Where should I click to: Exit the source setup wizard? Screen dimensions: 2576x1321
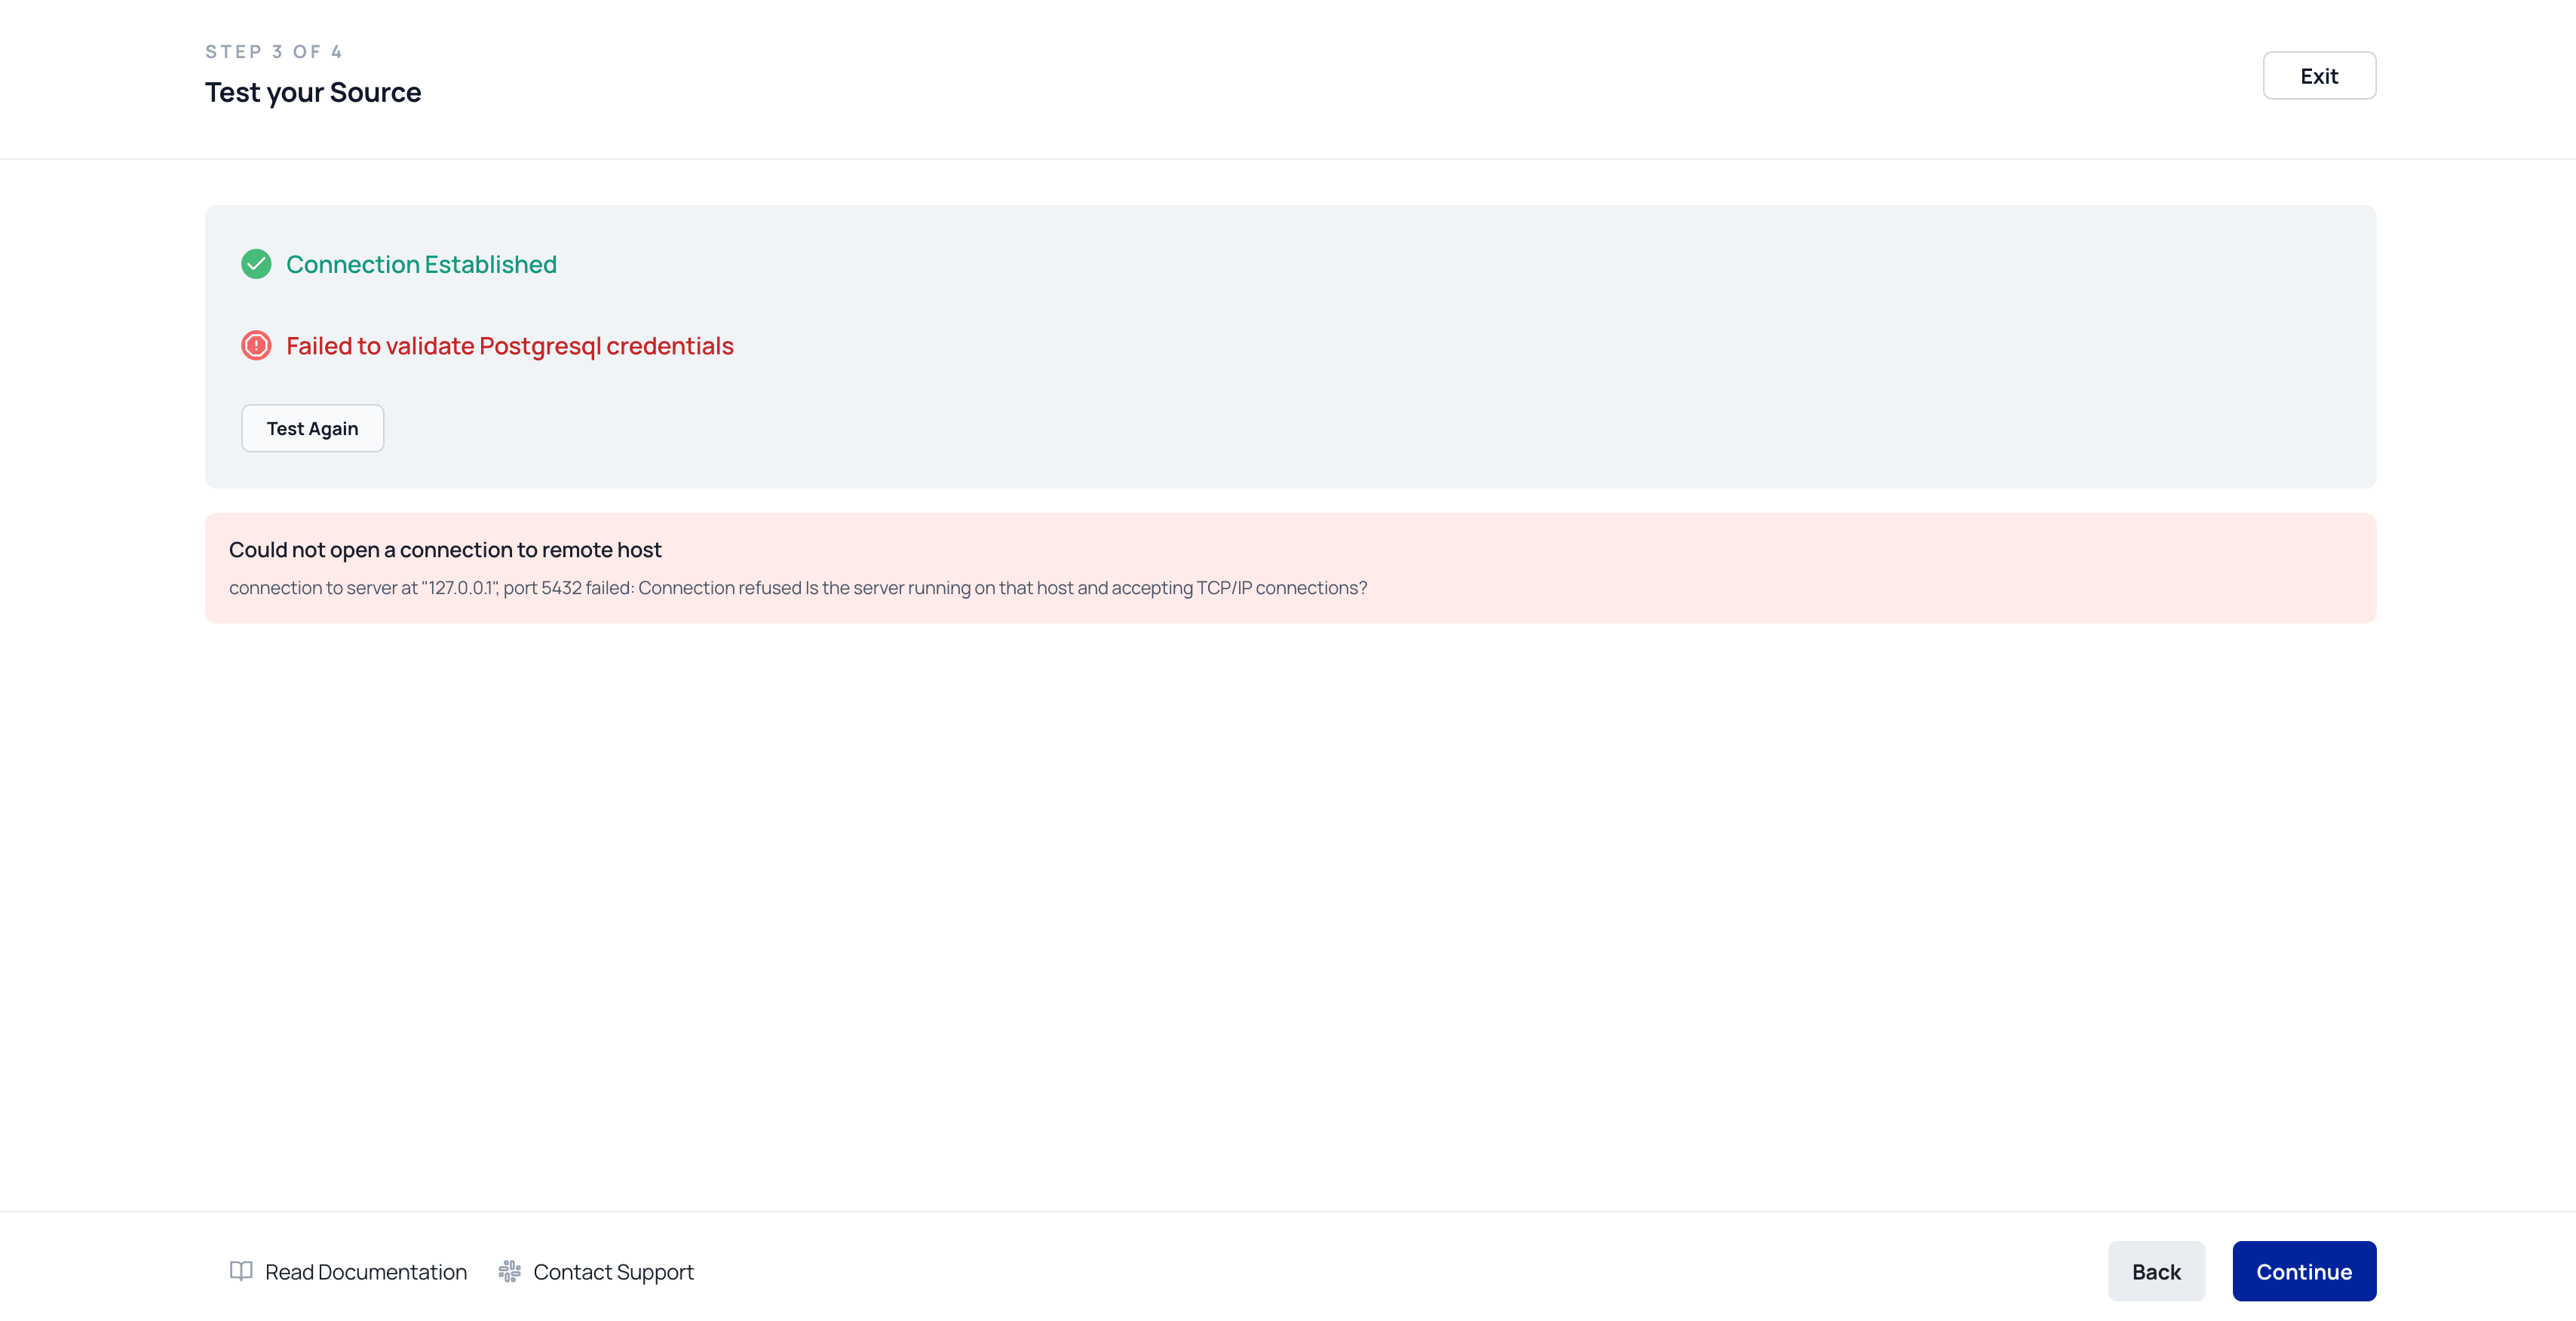[2318, 76]
